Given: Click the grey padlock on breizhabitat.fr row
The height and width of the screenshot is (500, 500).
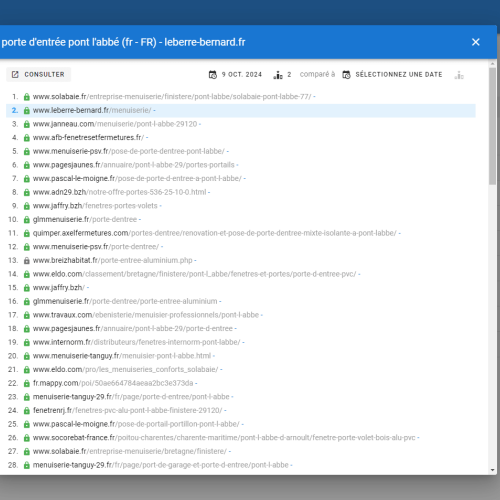Looking at the screenshot, I should [27, 261].
